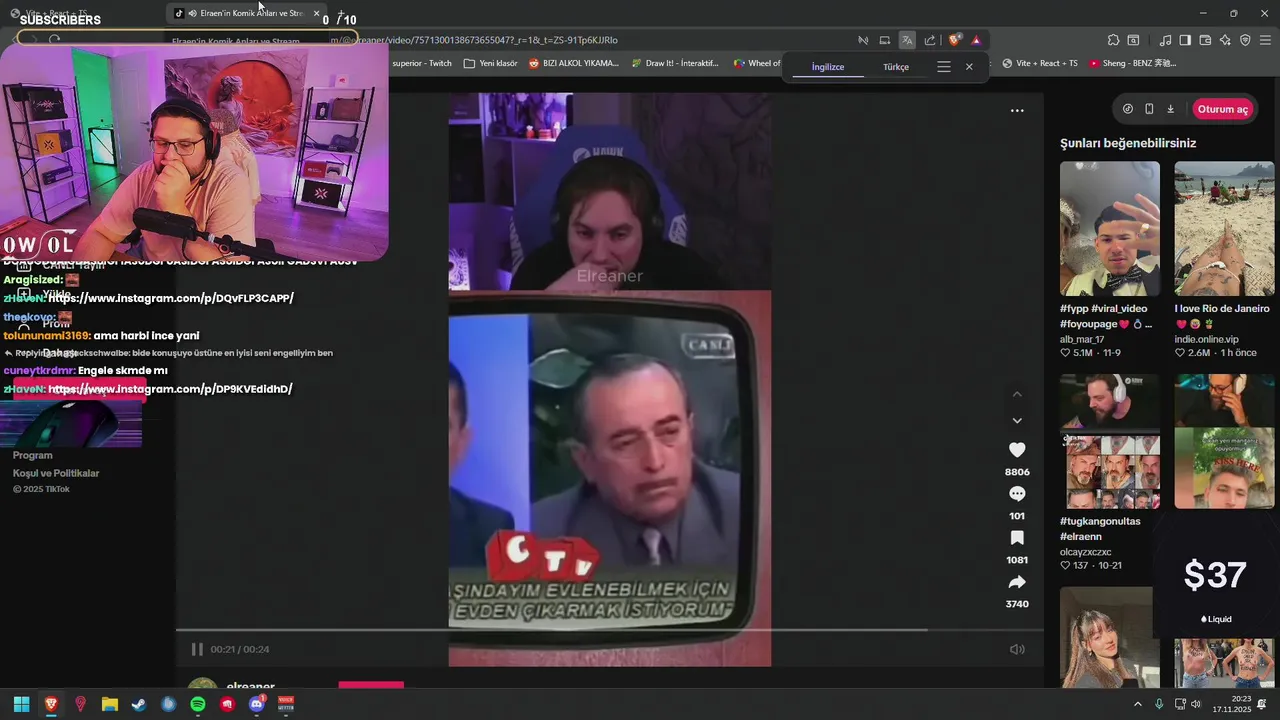Click the first zHaveN Instagram link in chat

[x=170, y=298]
